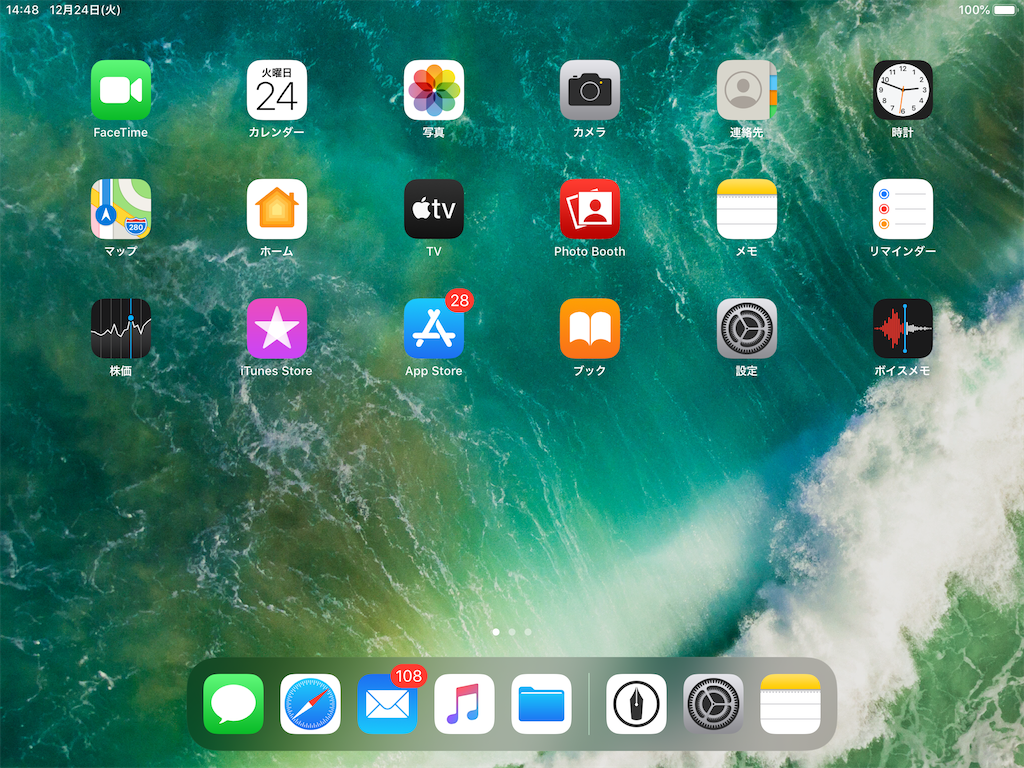Open the Notes app (メモ) on home screen
This screenshot has height=768, width=1024.
point(746,209)
